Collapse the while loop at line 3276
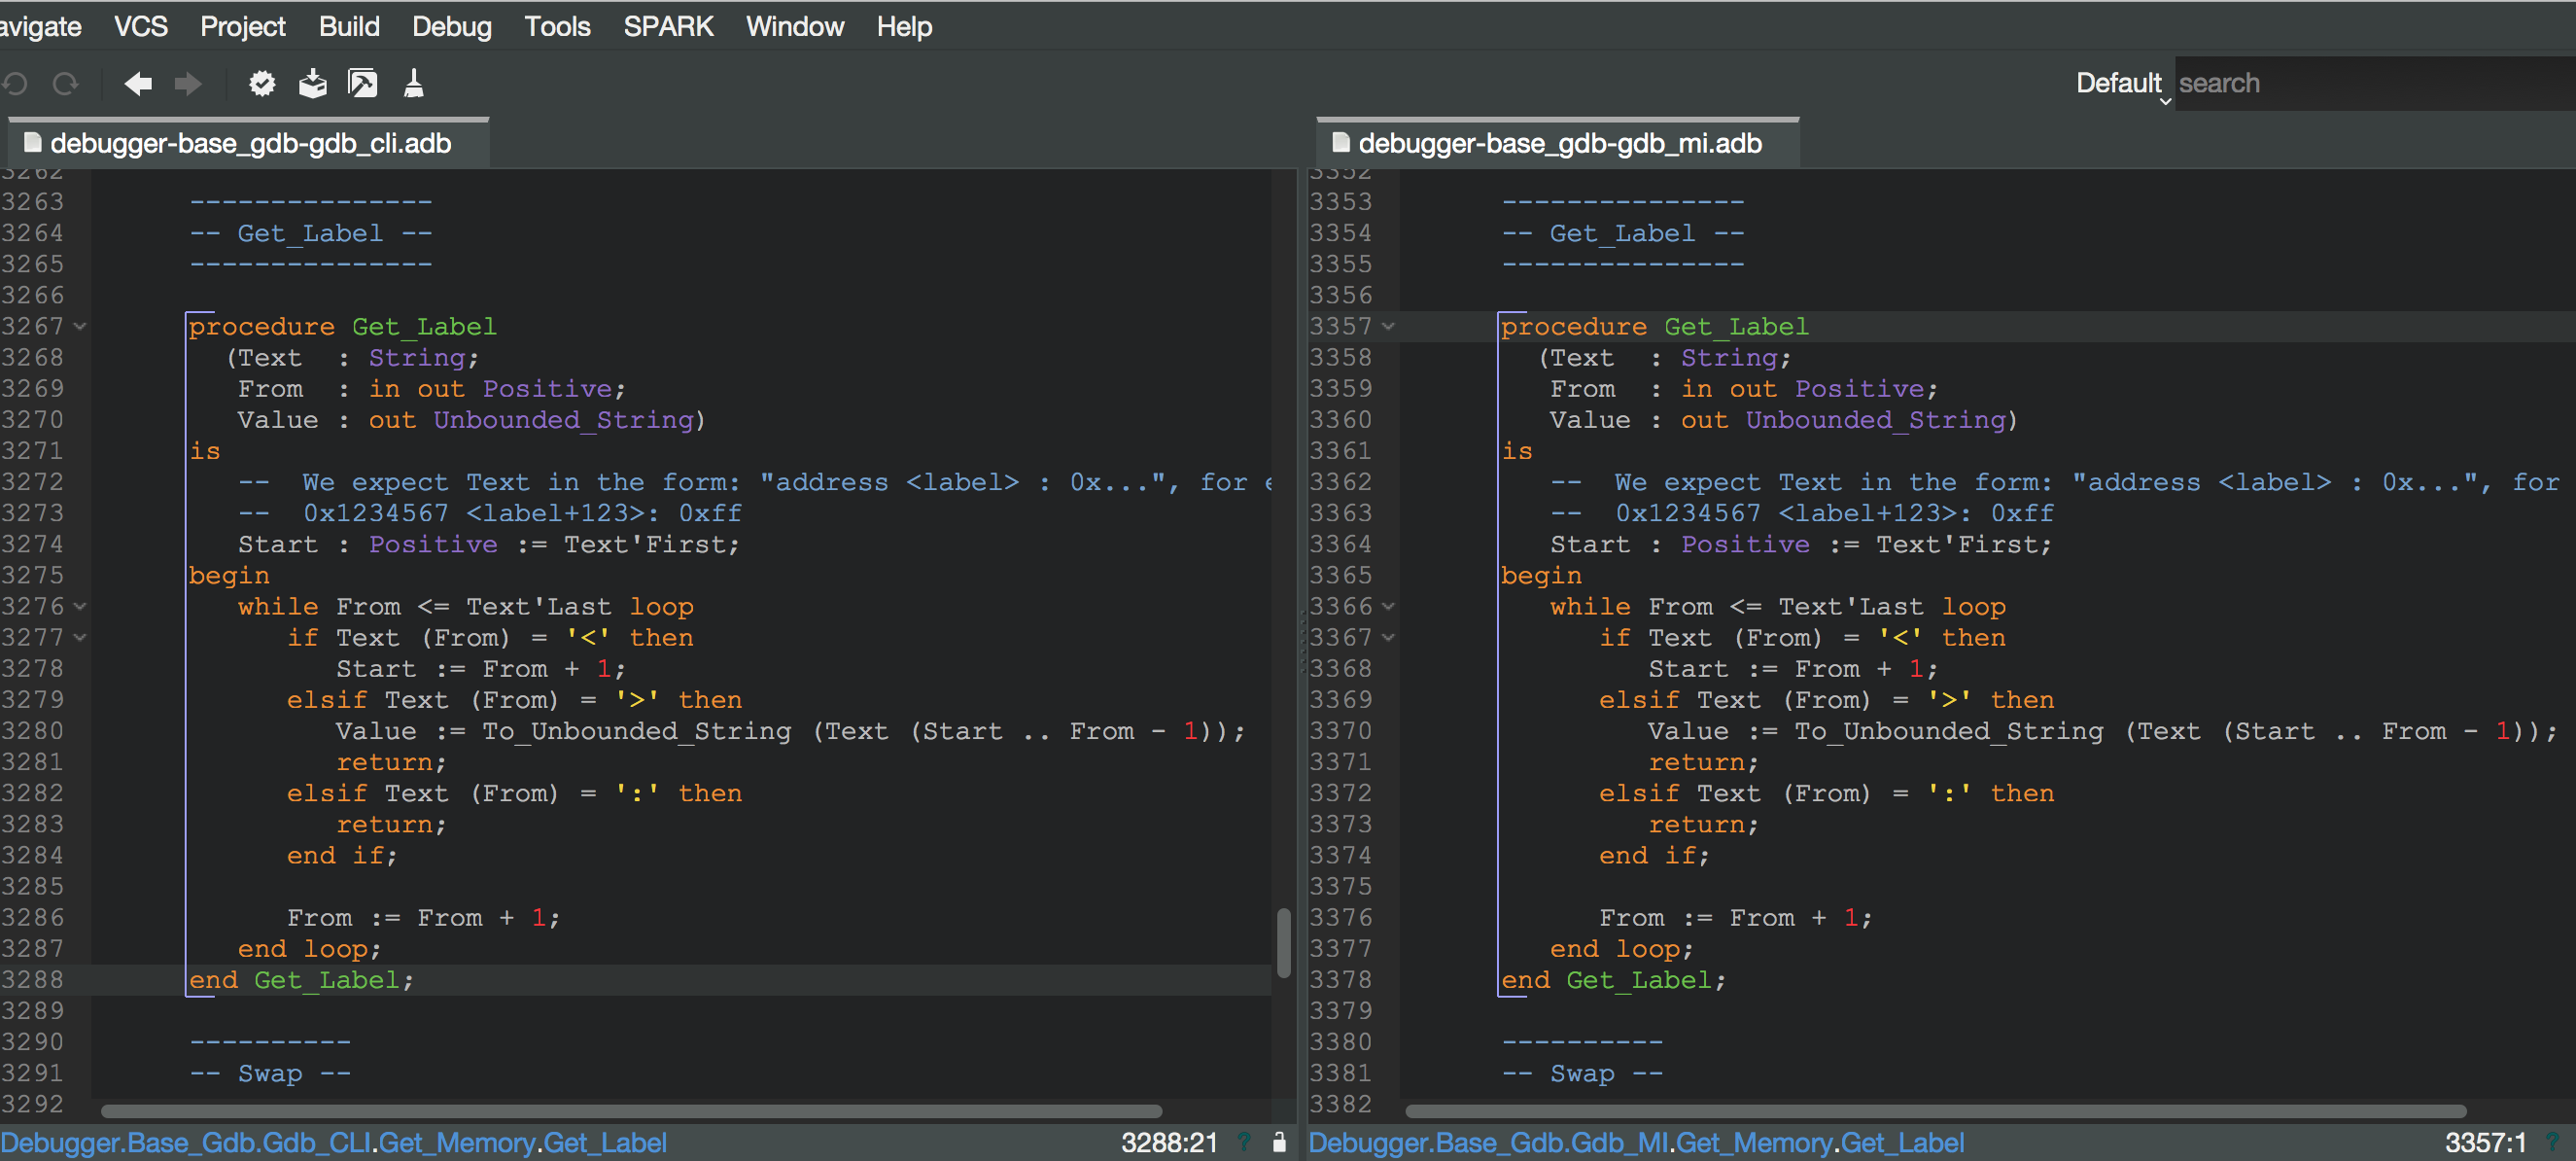The image size is (2576, 1161). (80, 607)
